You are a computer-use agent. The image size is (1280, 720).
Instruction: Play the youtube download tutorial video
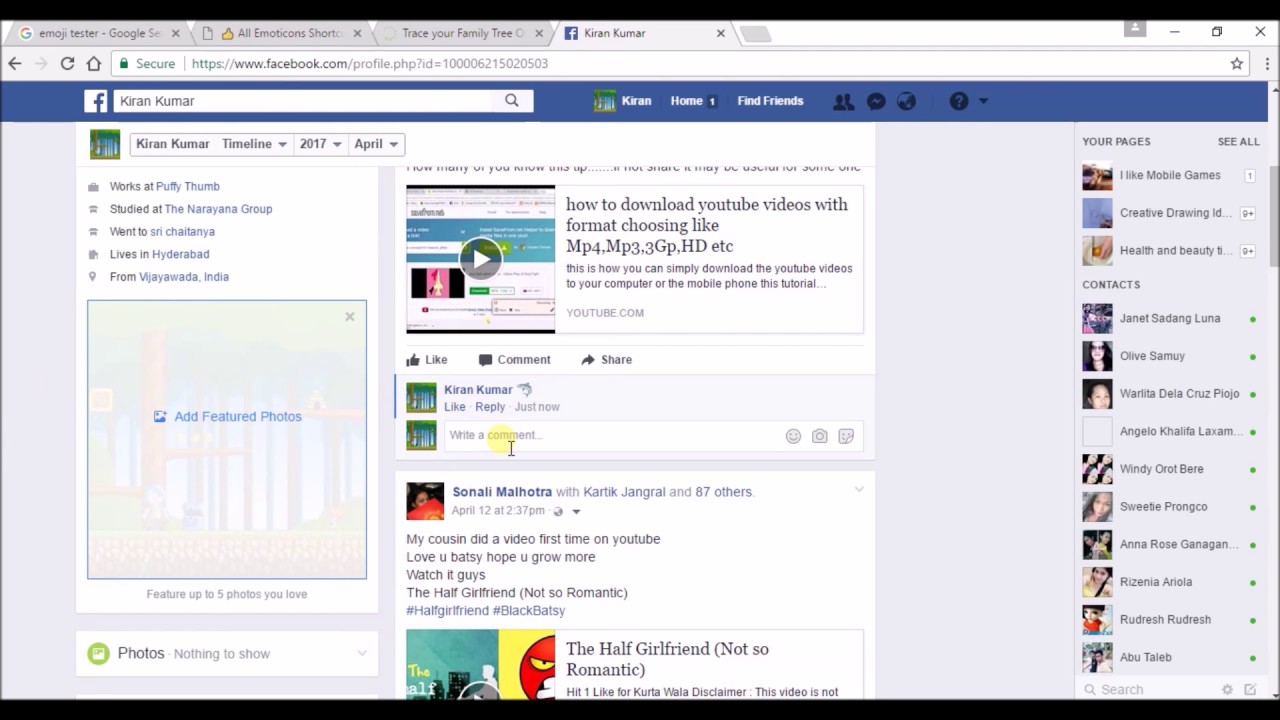coord(480,258)
